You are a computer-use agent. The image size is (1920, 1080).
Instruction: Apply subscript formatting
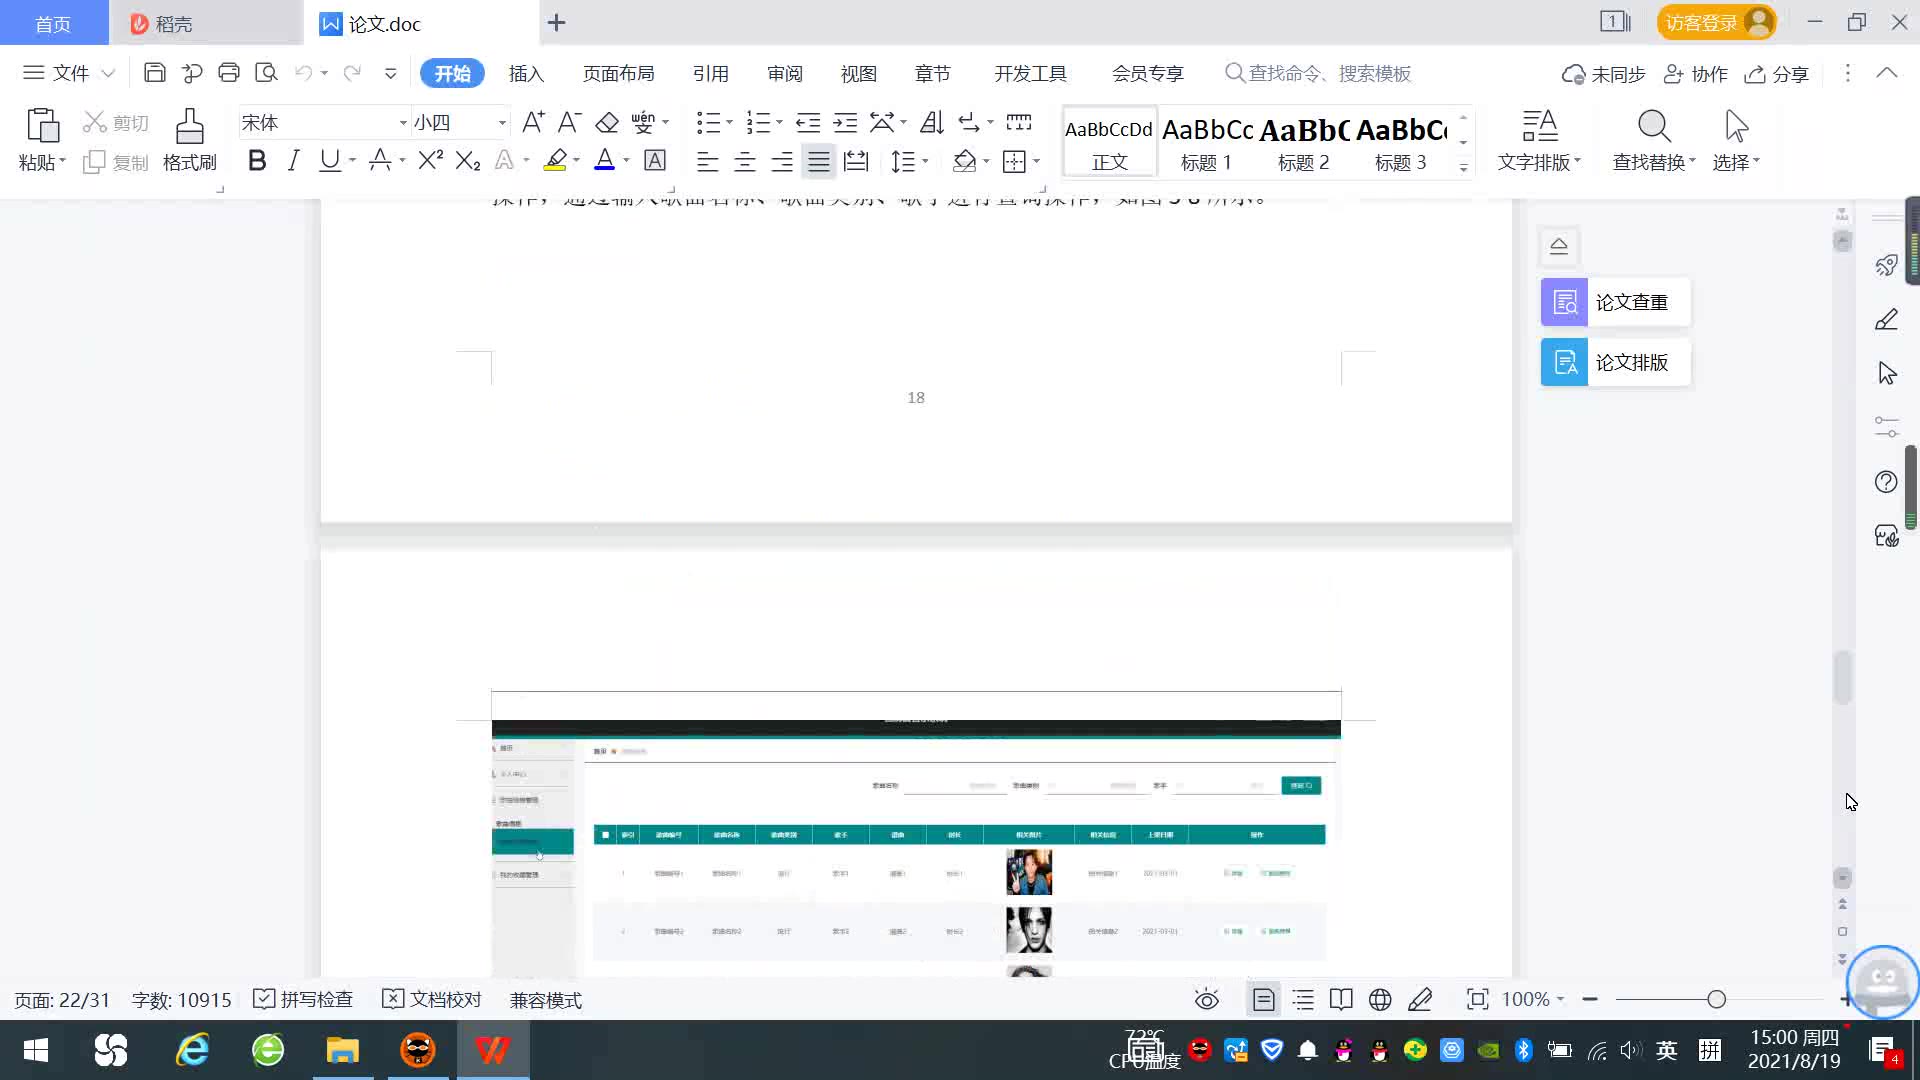tap(468, 160)
